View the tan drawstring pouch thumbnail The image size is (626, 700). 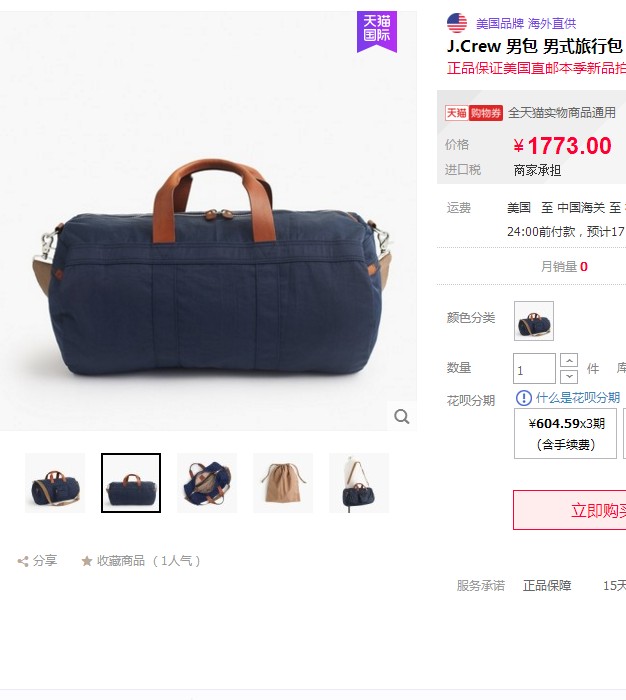click(283, 483)
